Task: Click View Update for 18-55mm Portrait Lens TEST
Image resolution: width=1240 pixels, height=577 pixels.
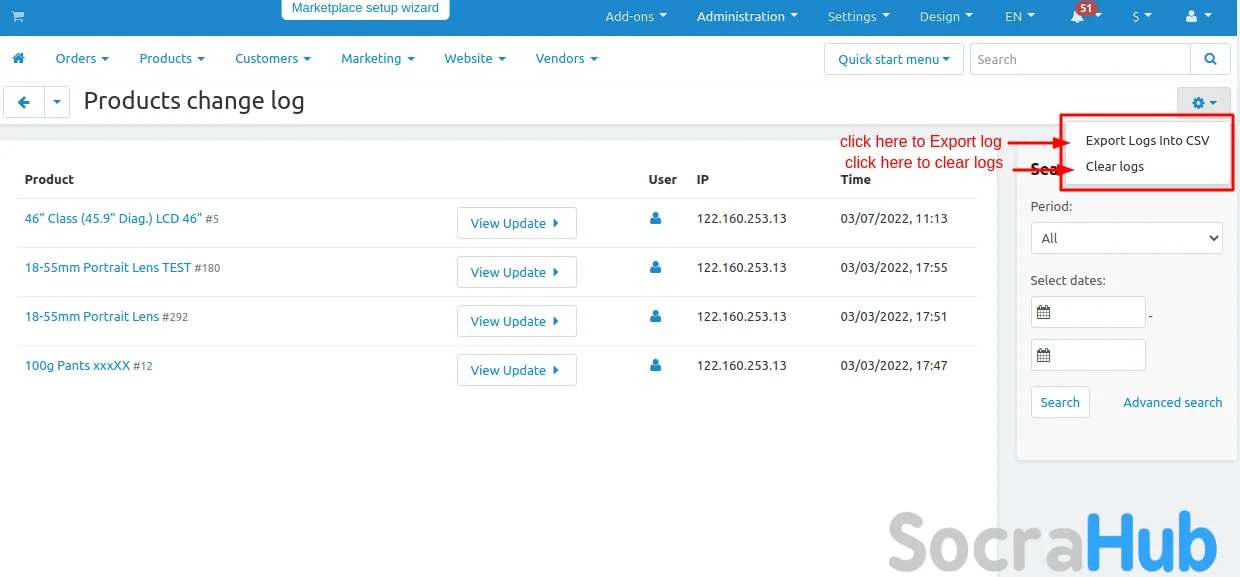Action: pos(516,272)
